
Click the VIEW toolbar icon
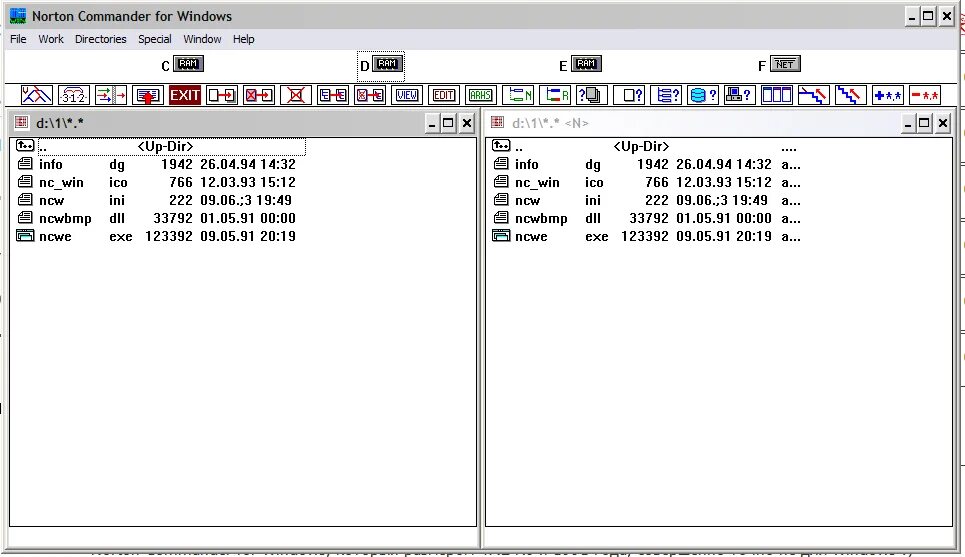[407, 95]
